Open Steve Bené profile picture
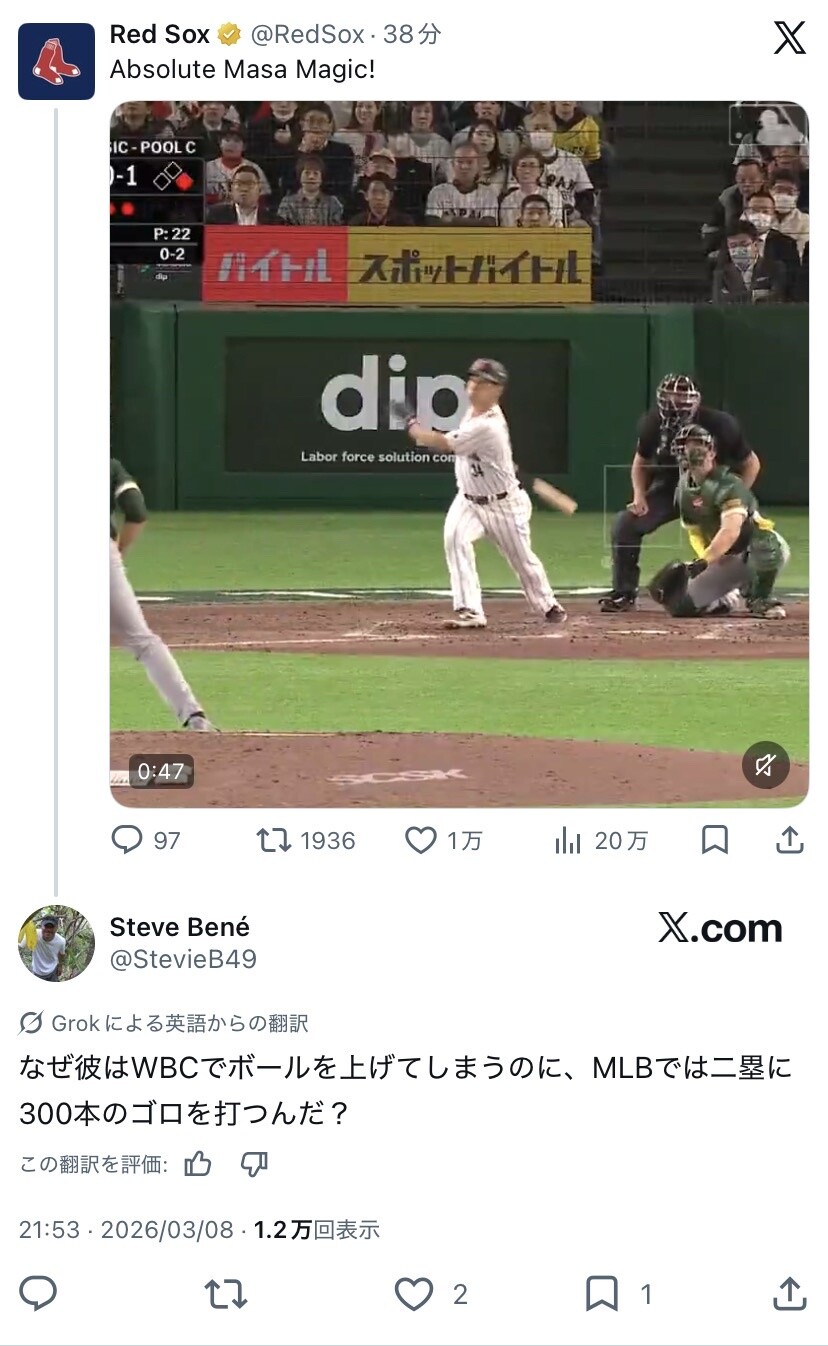This screenshot has width=828, height=1346. click(x=56, y=943)
